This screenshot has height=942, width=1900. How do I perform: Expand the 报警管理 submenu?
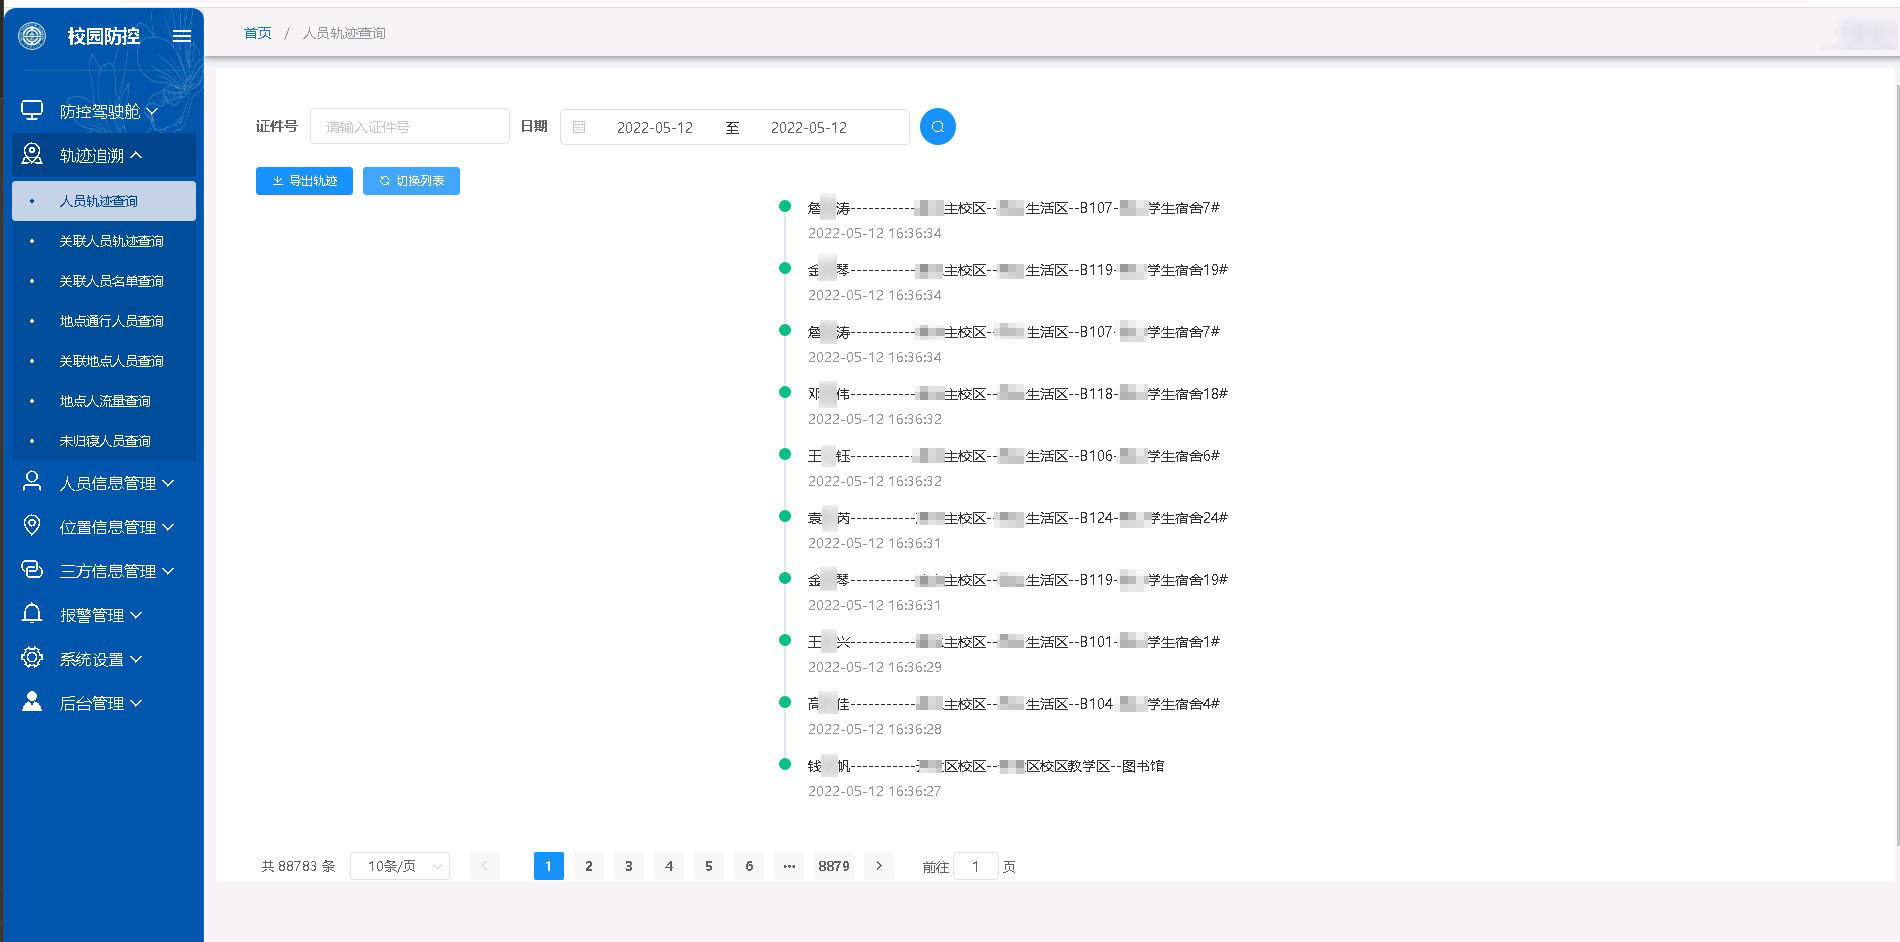[97, 615]
